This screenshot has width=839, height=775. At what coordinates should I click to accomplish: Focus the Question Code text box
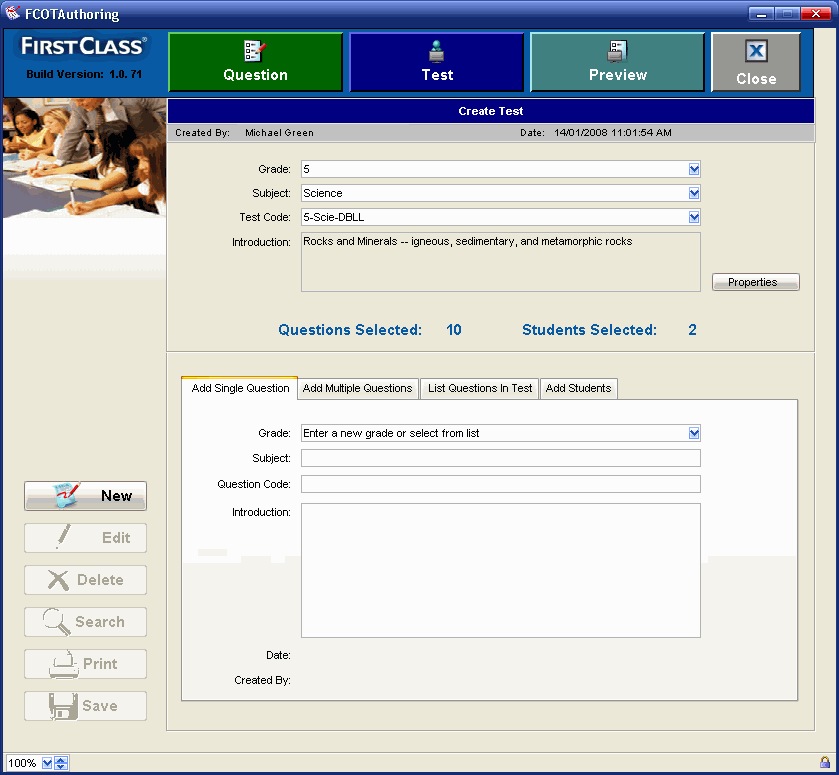pos(500,485)
